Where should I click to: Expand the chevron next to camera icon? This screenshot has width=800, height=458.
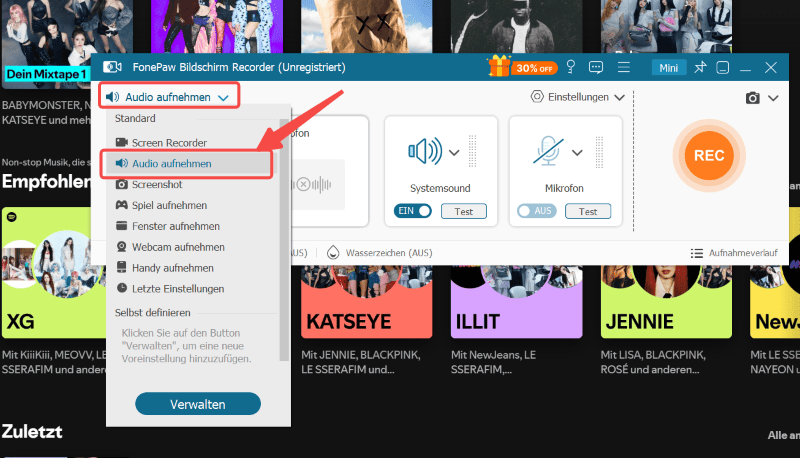click(x=773, y=98)
